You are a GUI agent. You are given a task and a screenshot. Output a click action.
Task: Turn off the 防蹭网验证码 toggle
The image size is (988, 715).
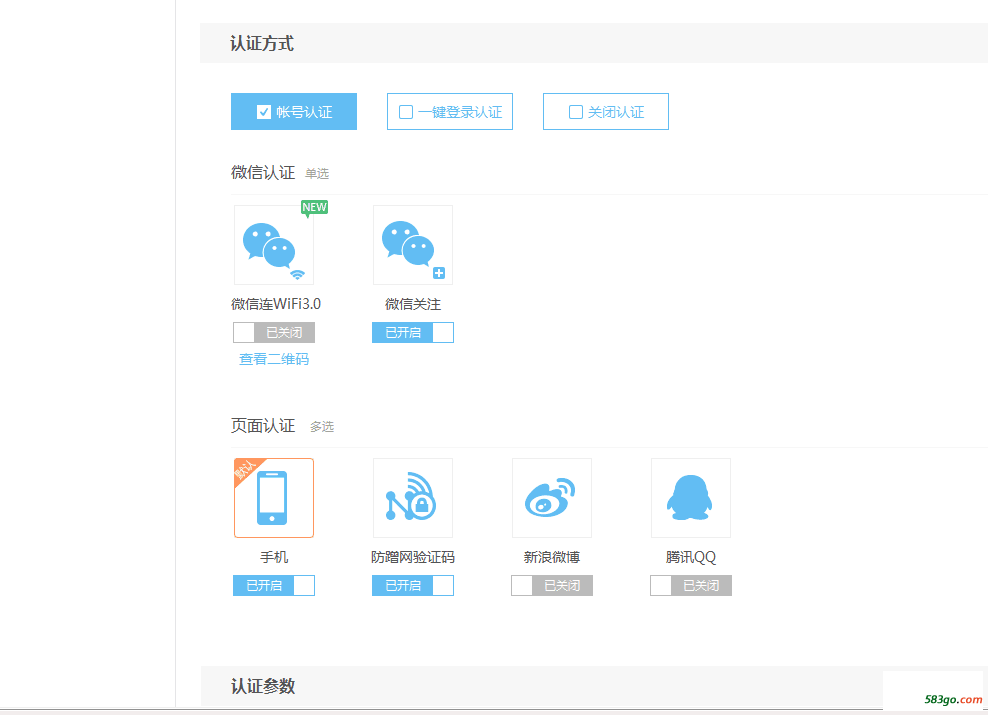pyautogui.click(x=413, y=585)
